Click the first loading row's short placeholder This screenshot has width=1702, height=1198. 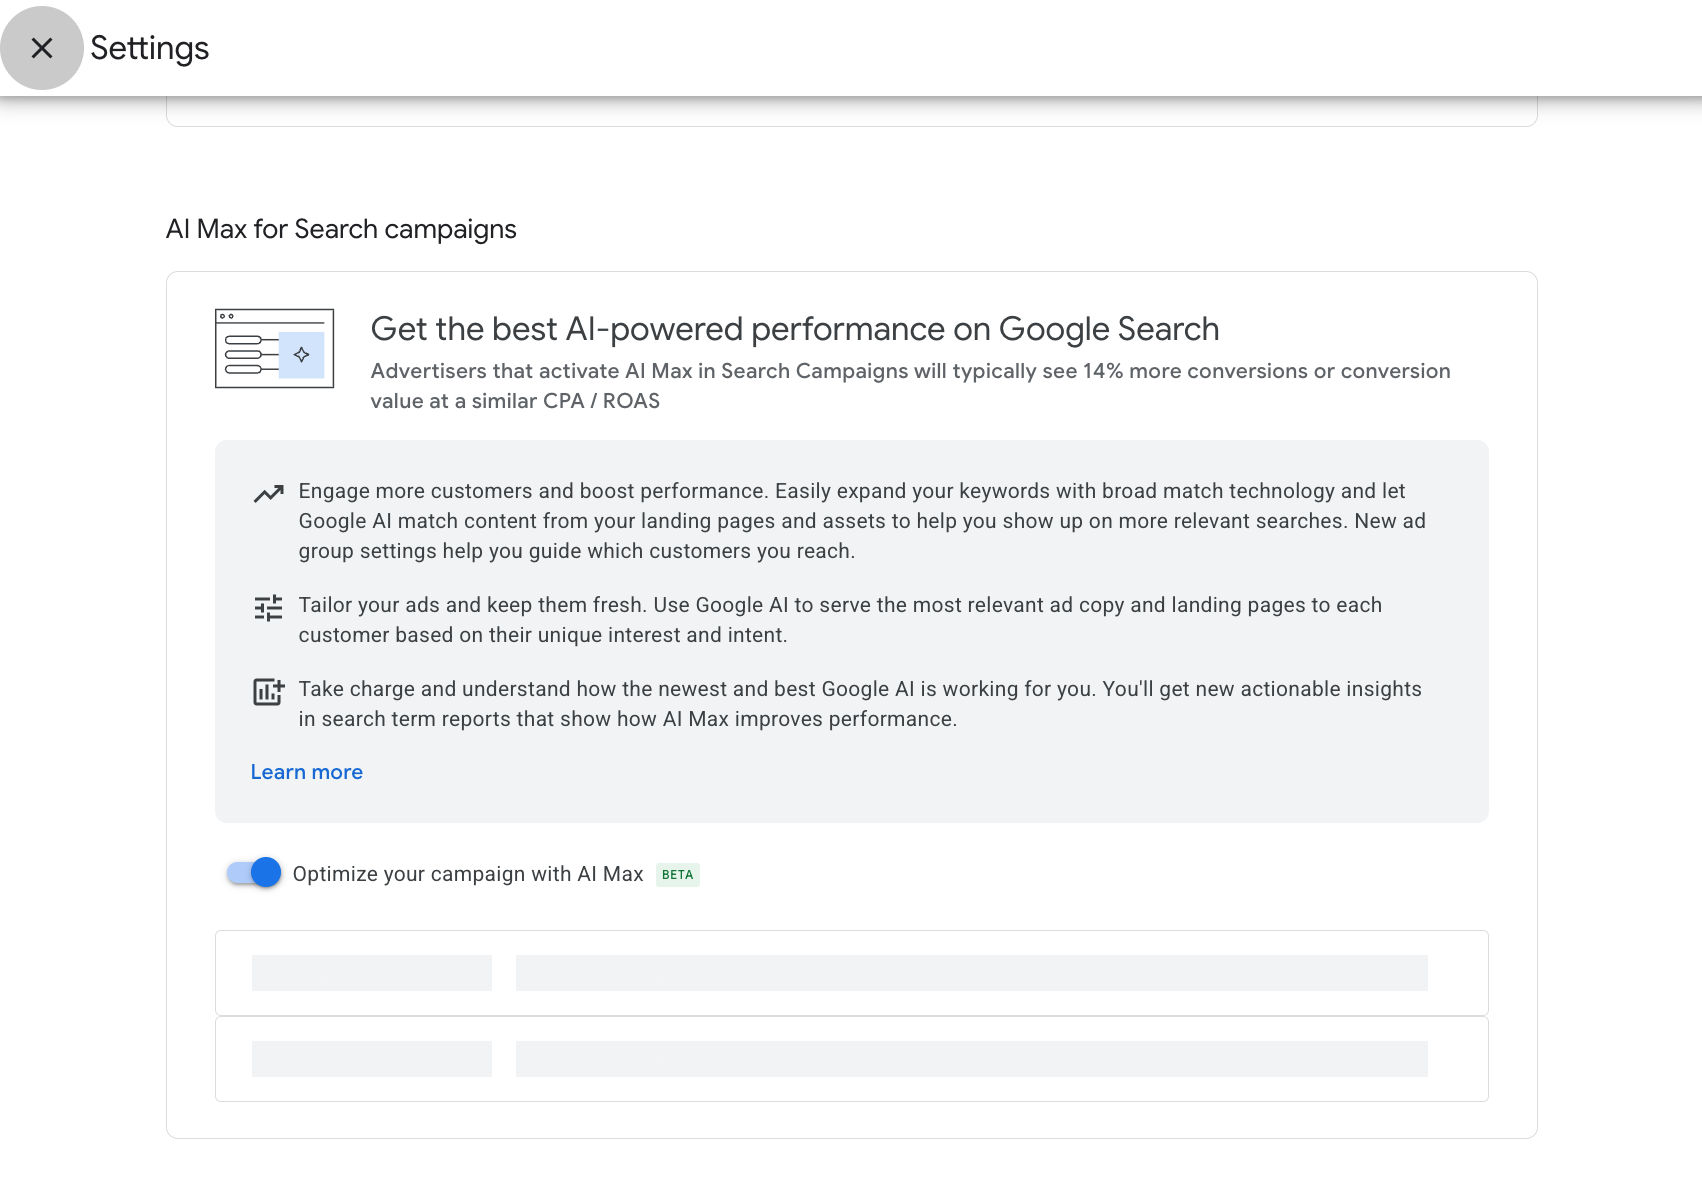[x=372, y=973]
